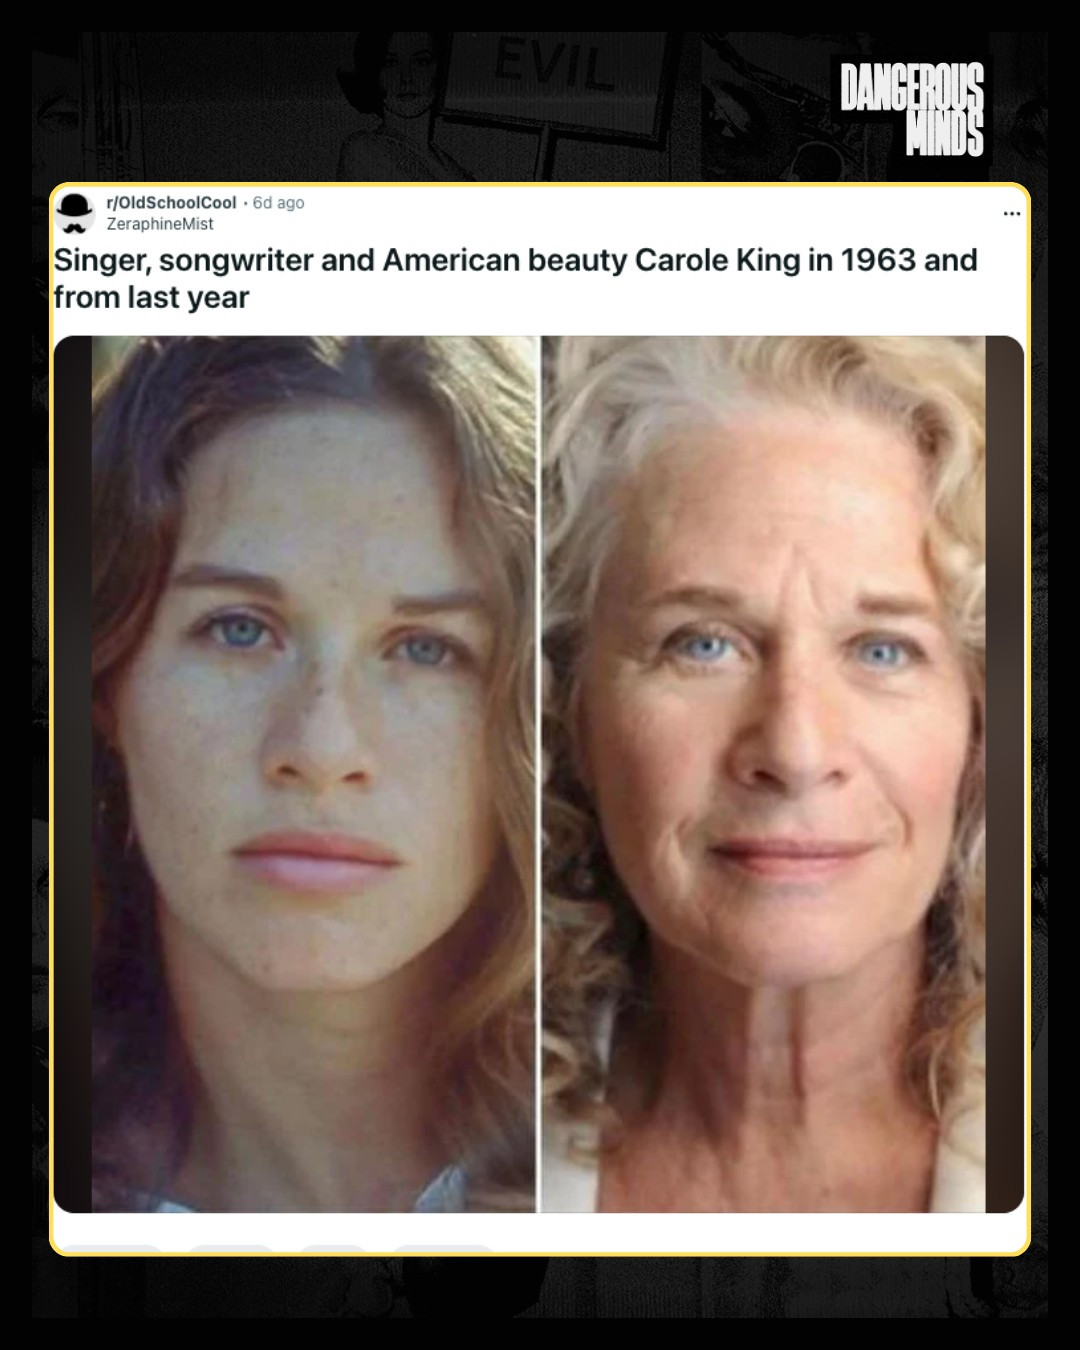This screenshot has height=1350, width=1080.
Task: Open the Carole King post title
Action: click(x=515, y=278)
